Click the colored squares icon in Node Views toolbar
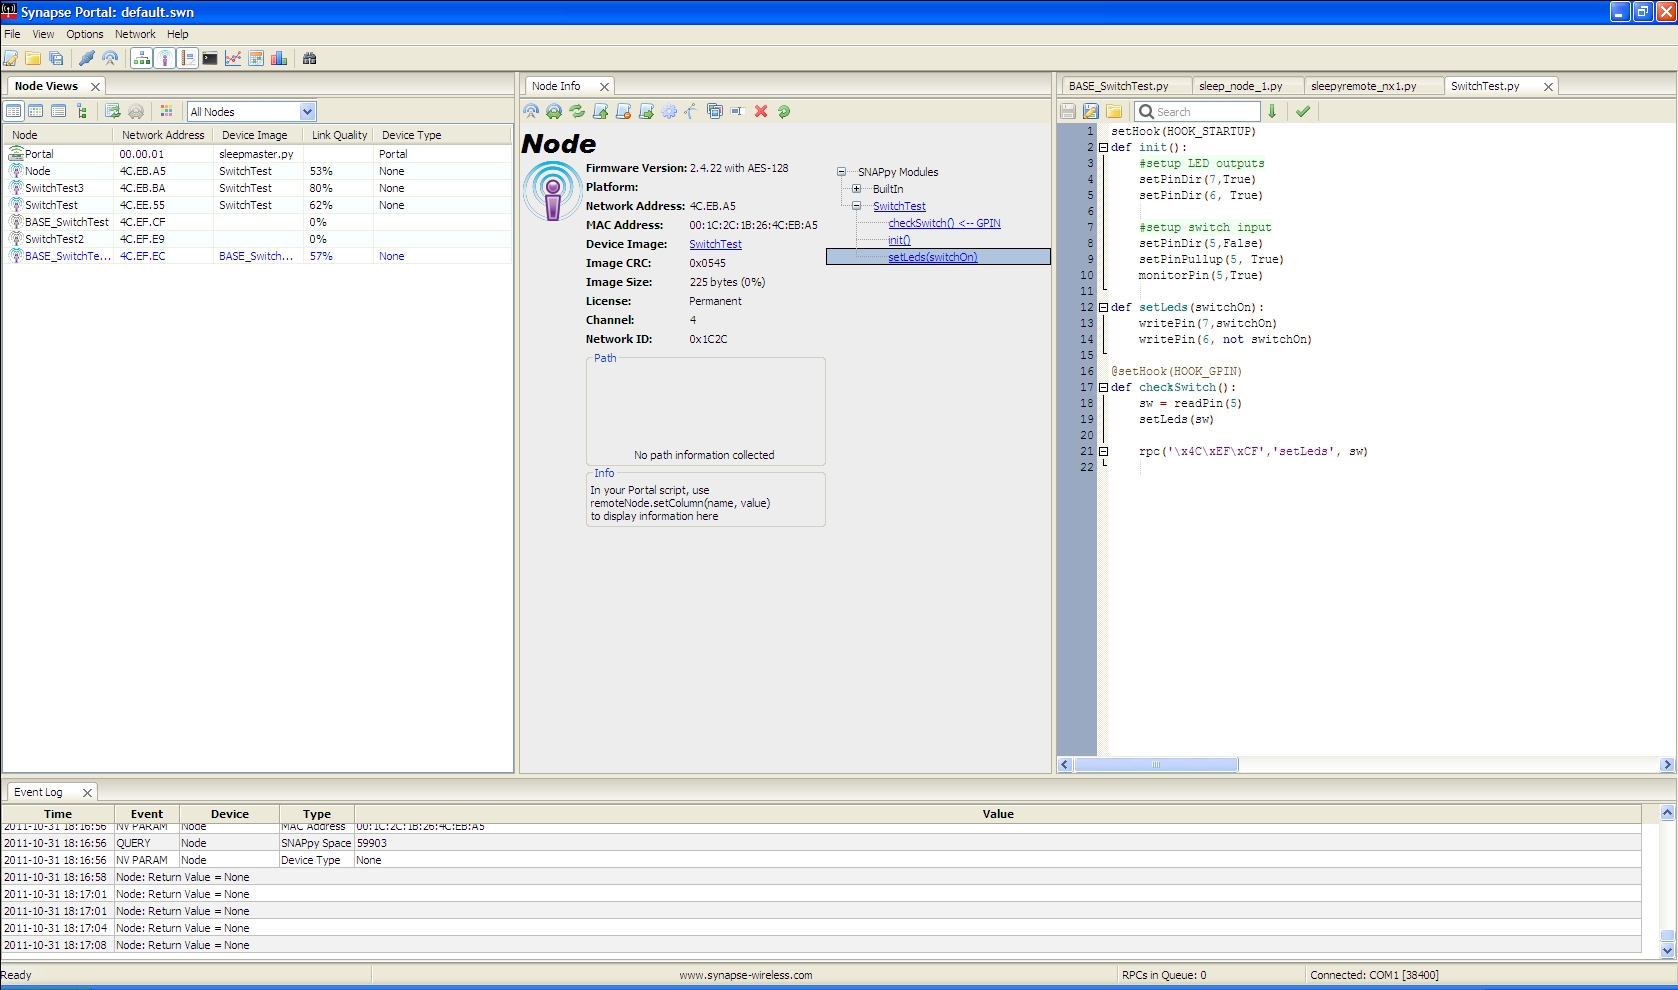 (167, 111)
